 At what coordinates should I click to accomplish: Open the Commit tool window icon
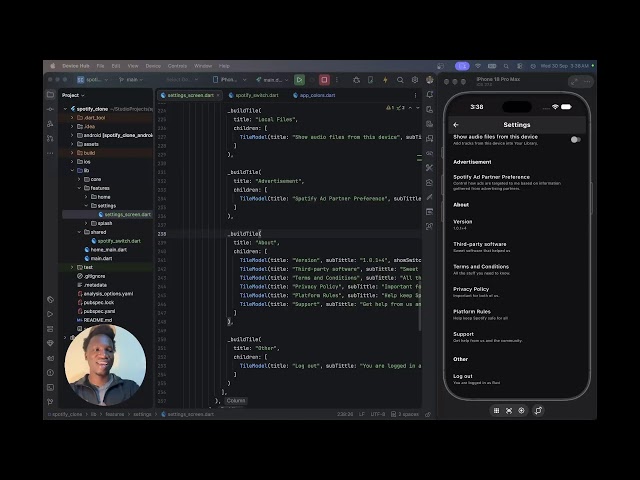click(50, 109)
